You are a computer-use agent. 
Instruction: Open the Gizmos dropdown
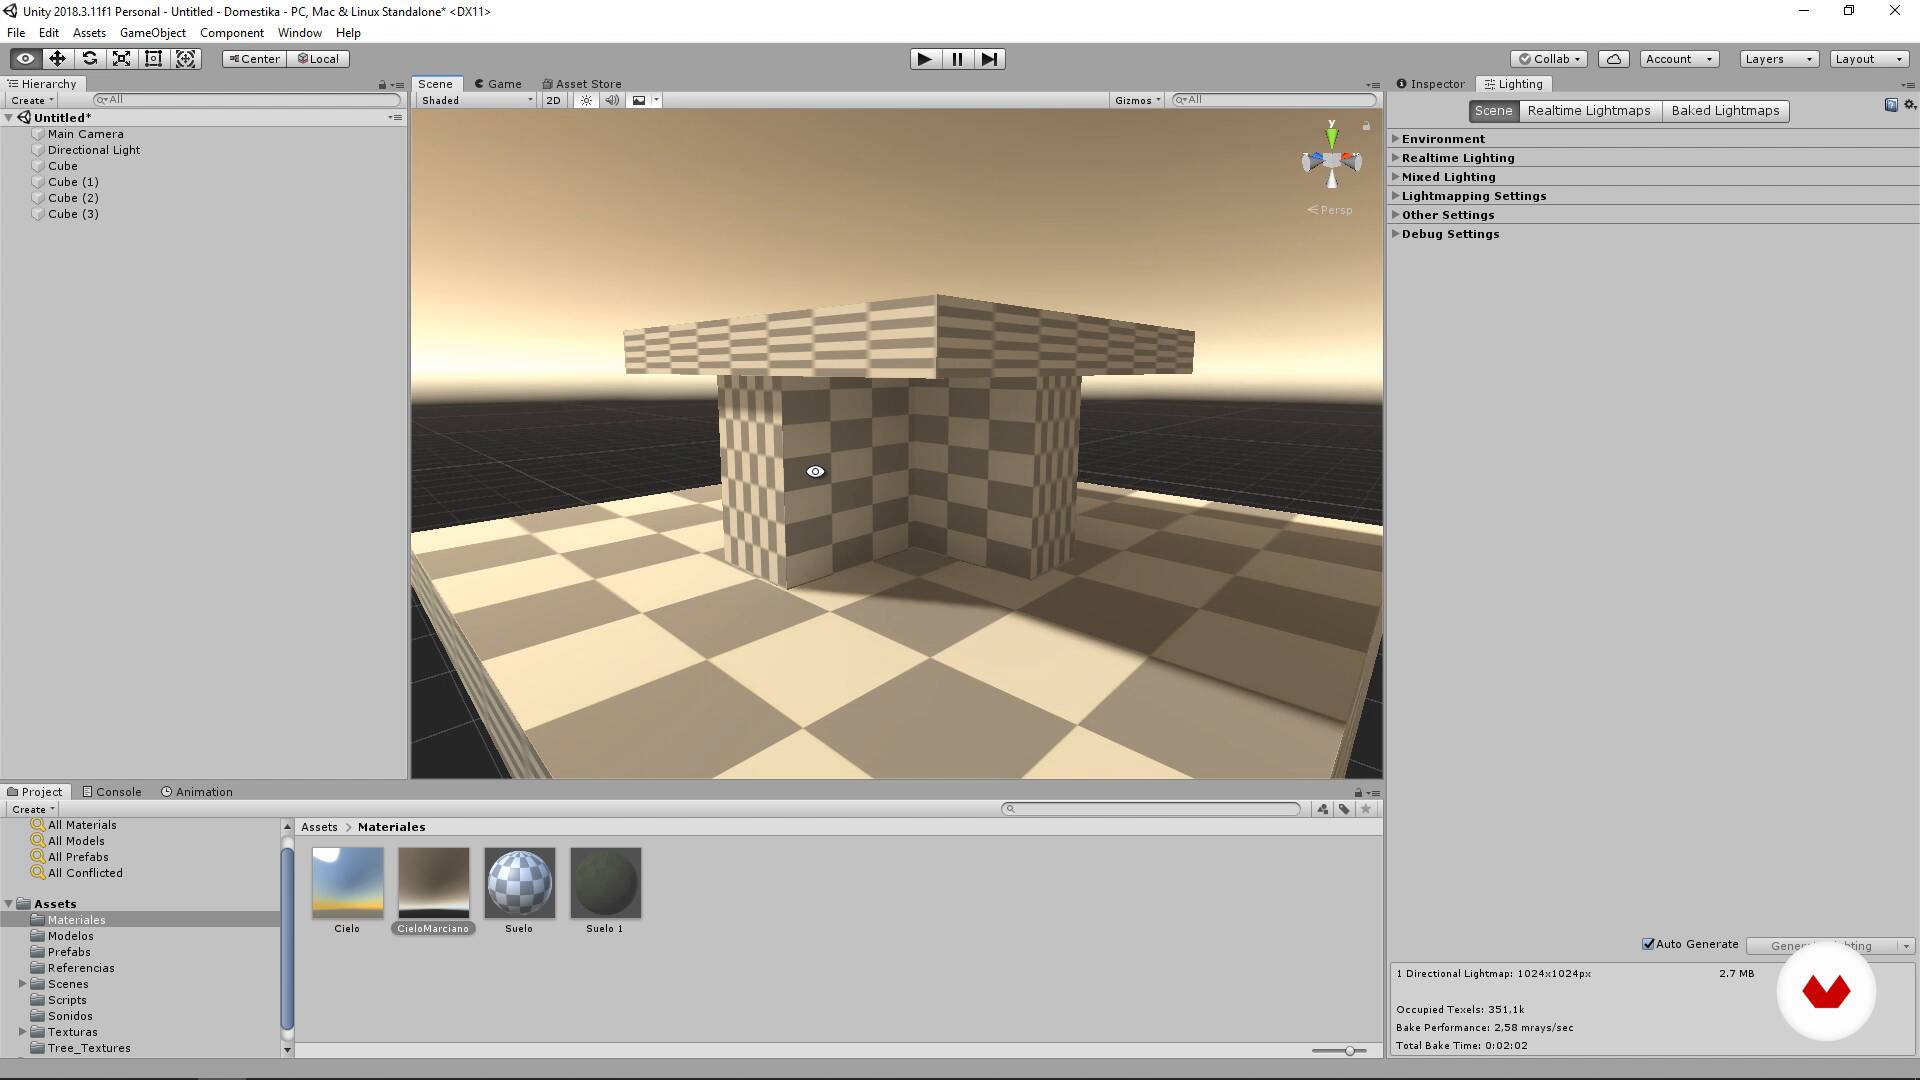click(x=1137, y=100)
